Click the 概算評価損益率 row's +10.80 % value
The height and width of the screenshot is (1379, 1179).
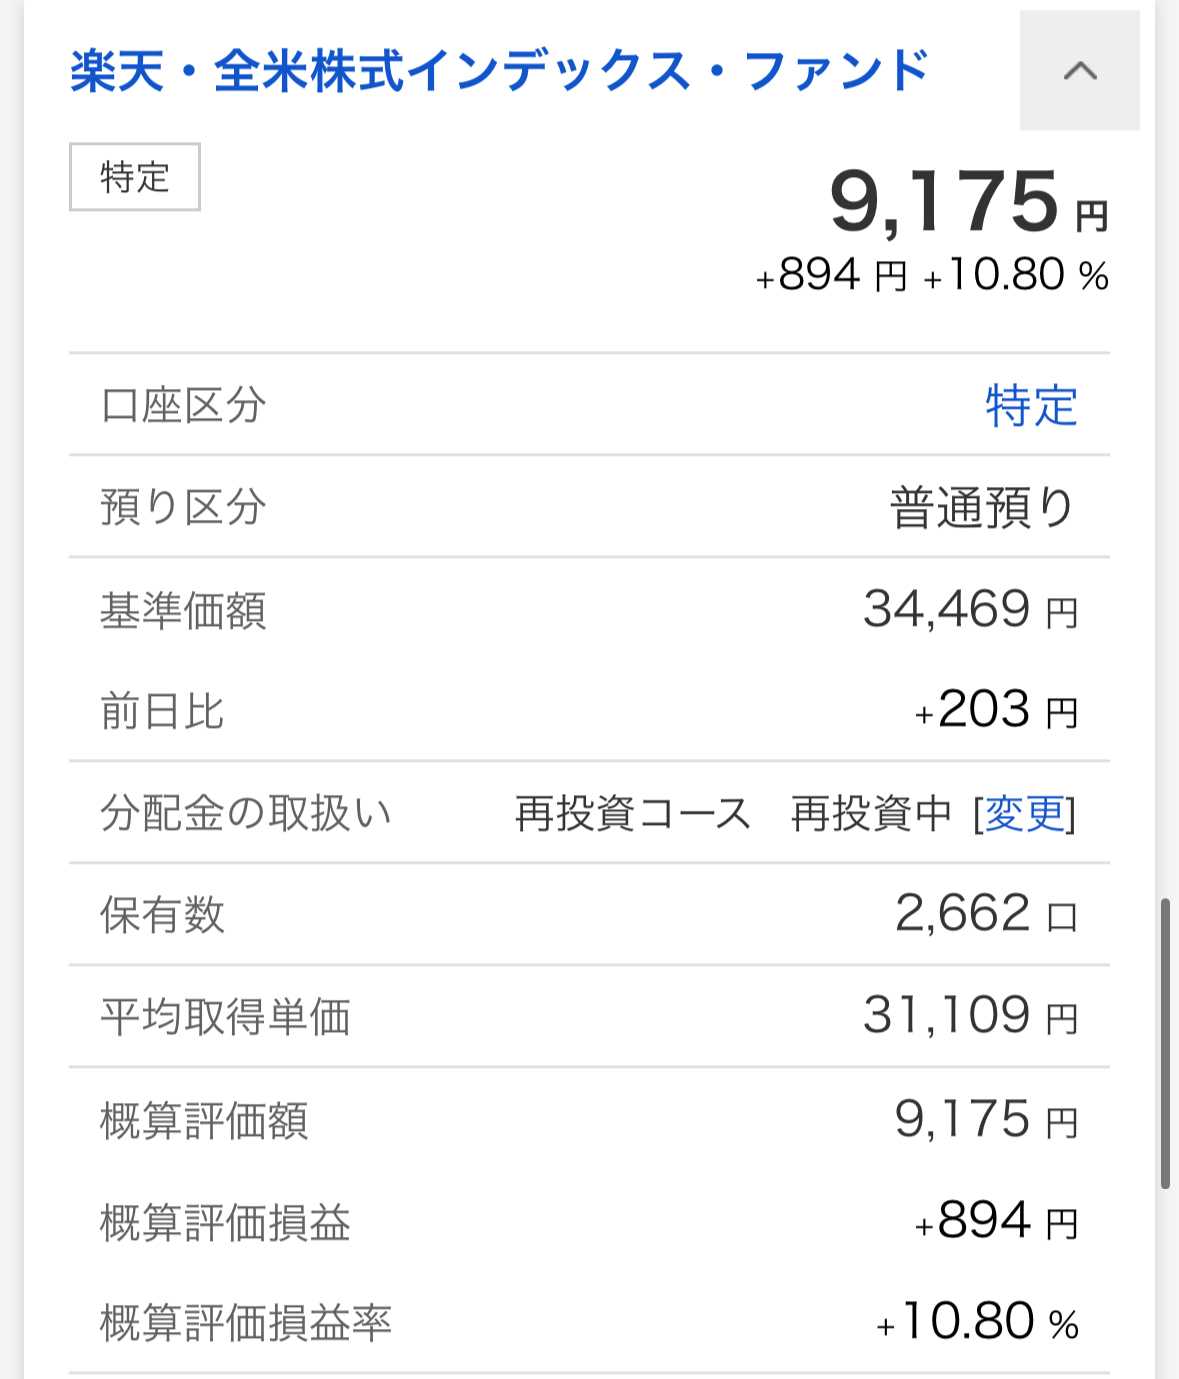[x=977, y=1323]
